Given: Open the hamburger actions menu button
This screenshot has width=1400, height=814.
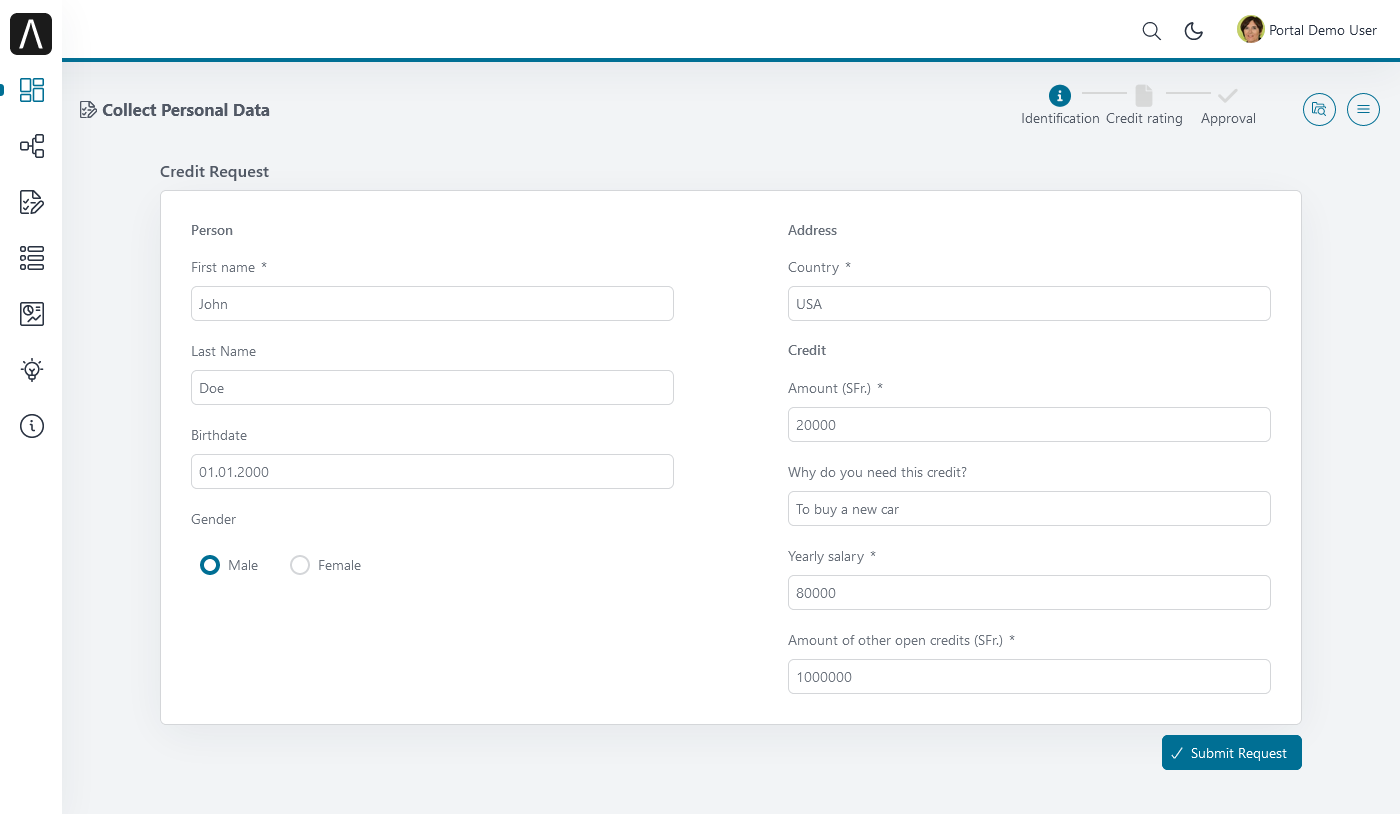Looking at the screenshot, I should (x=1363, y=109).
